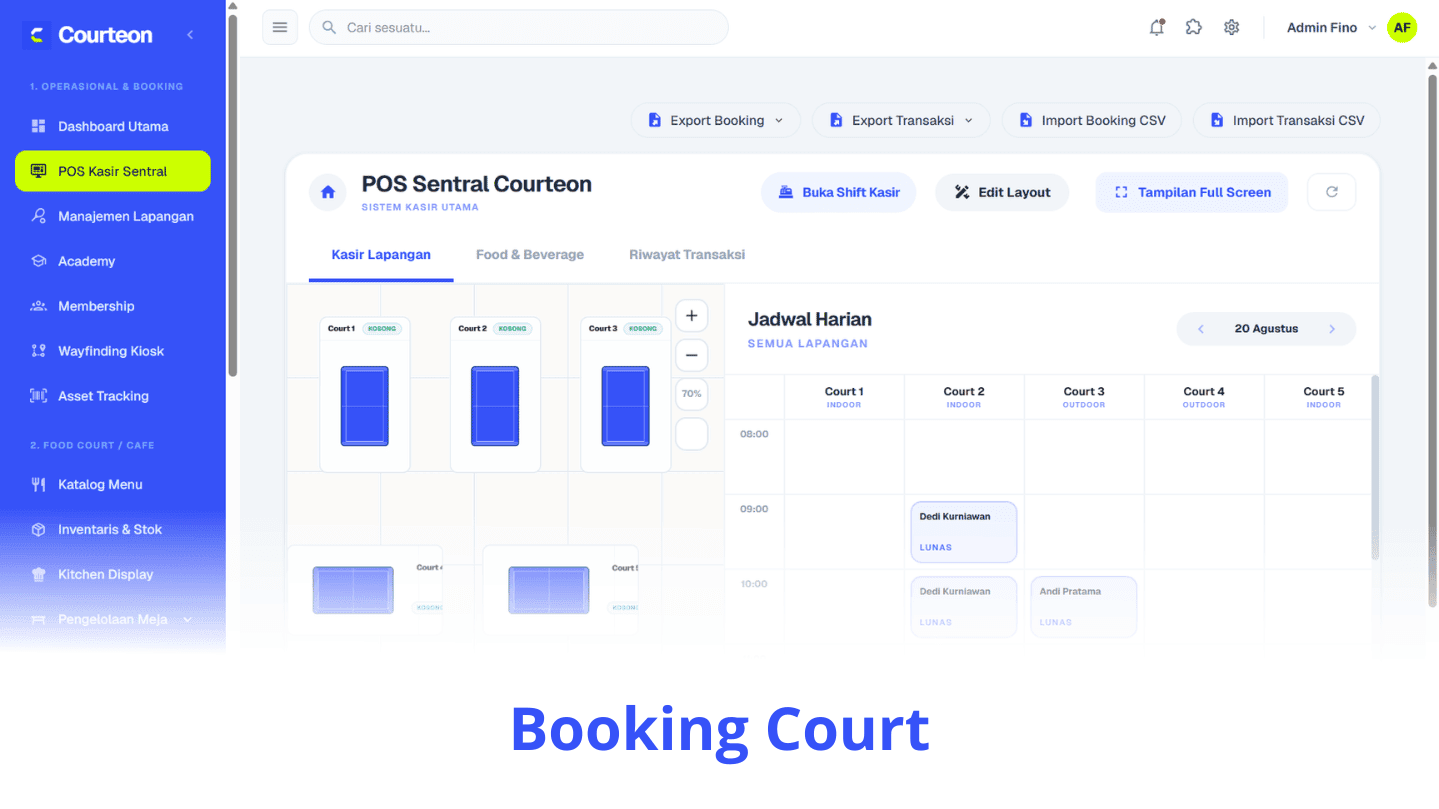Open Admin Fino account dropdown
1439x809 pixels.
click(x=1331, y=28)
